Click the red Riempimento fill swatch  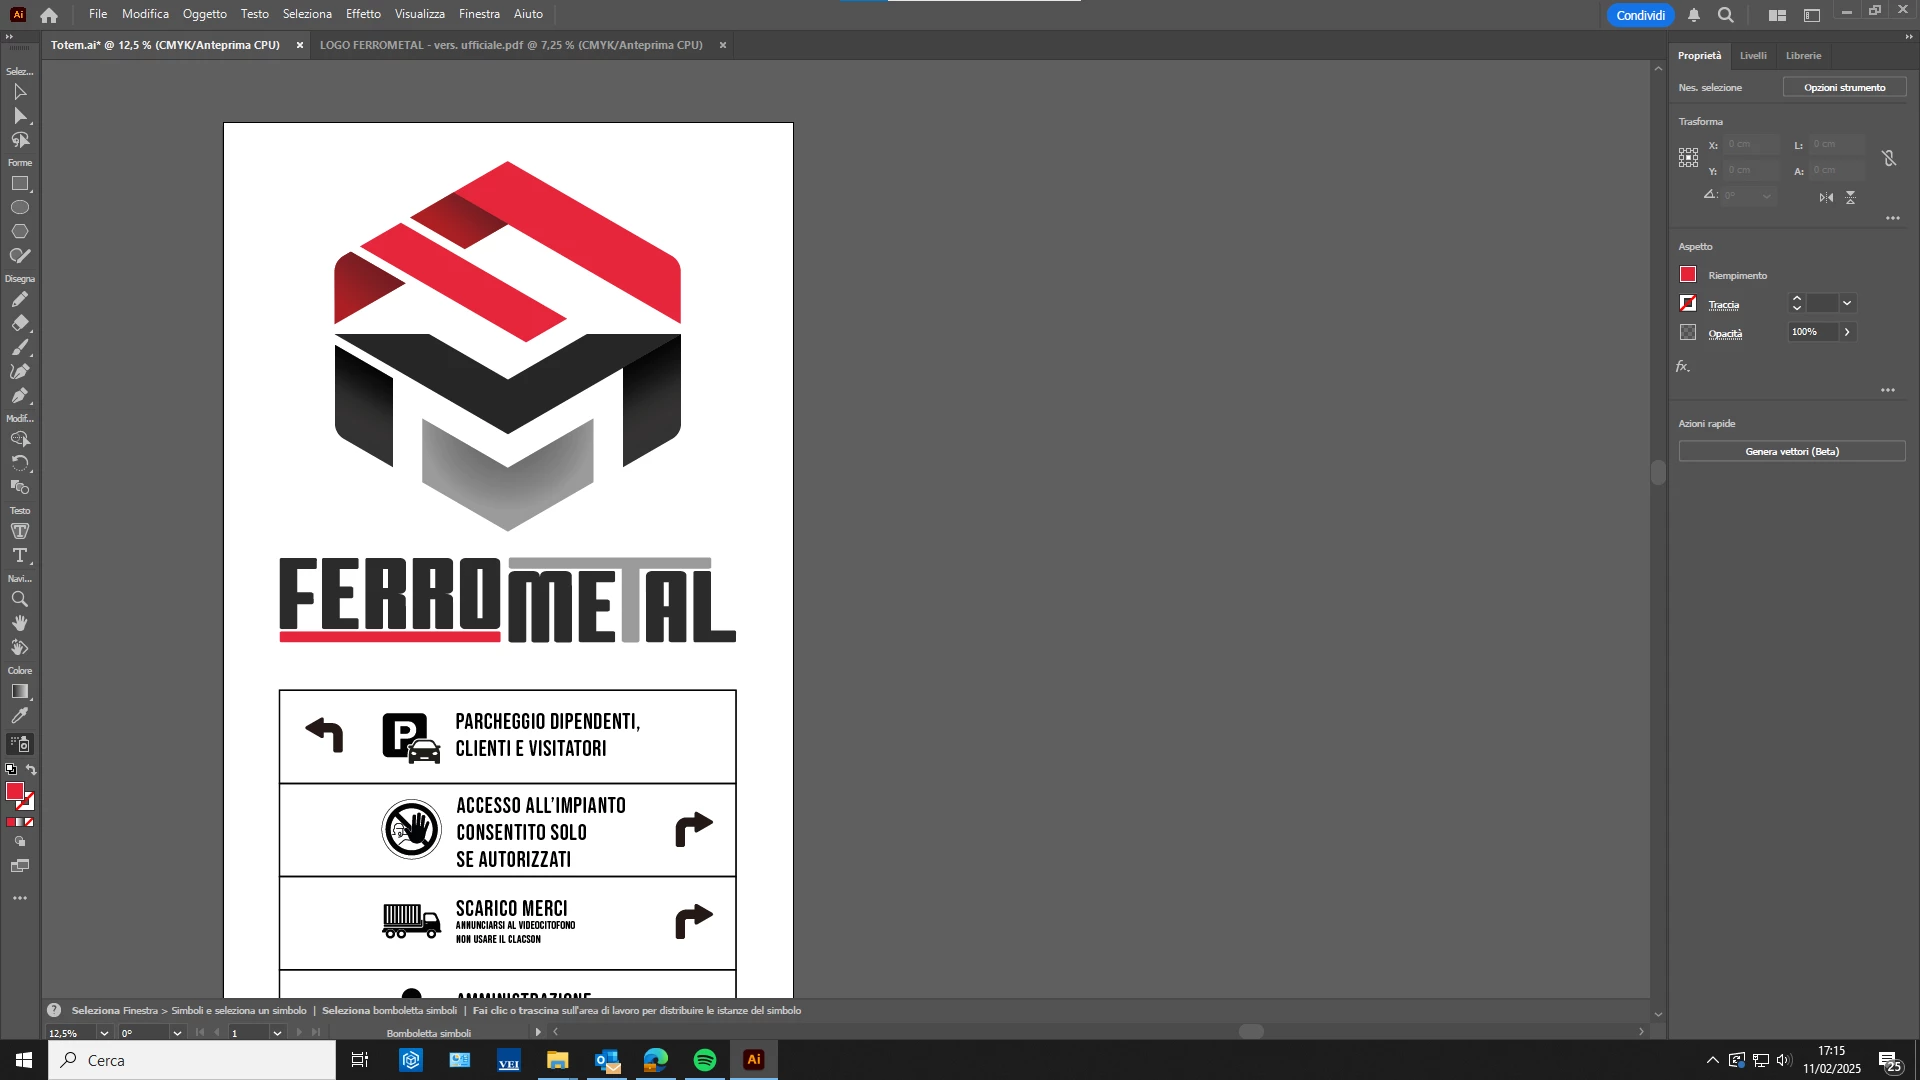(x=1688, y=275)
